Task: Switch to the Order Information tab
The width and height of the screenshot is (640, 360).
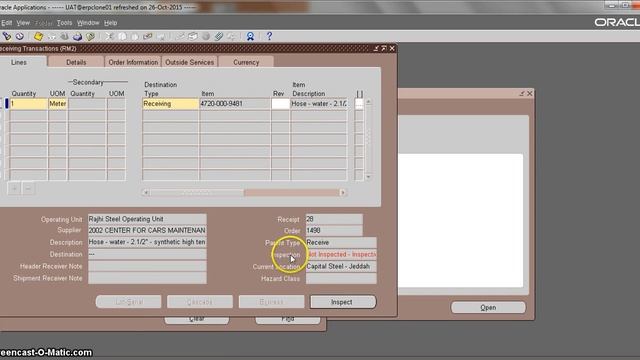Action: 133,62
